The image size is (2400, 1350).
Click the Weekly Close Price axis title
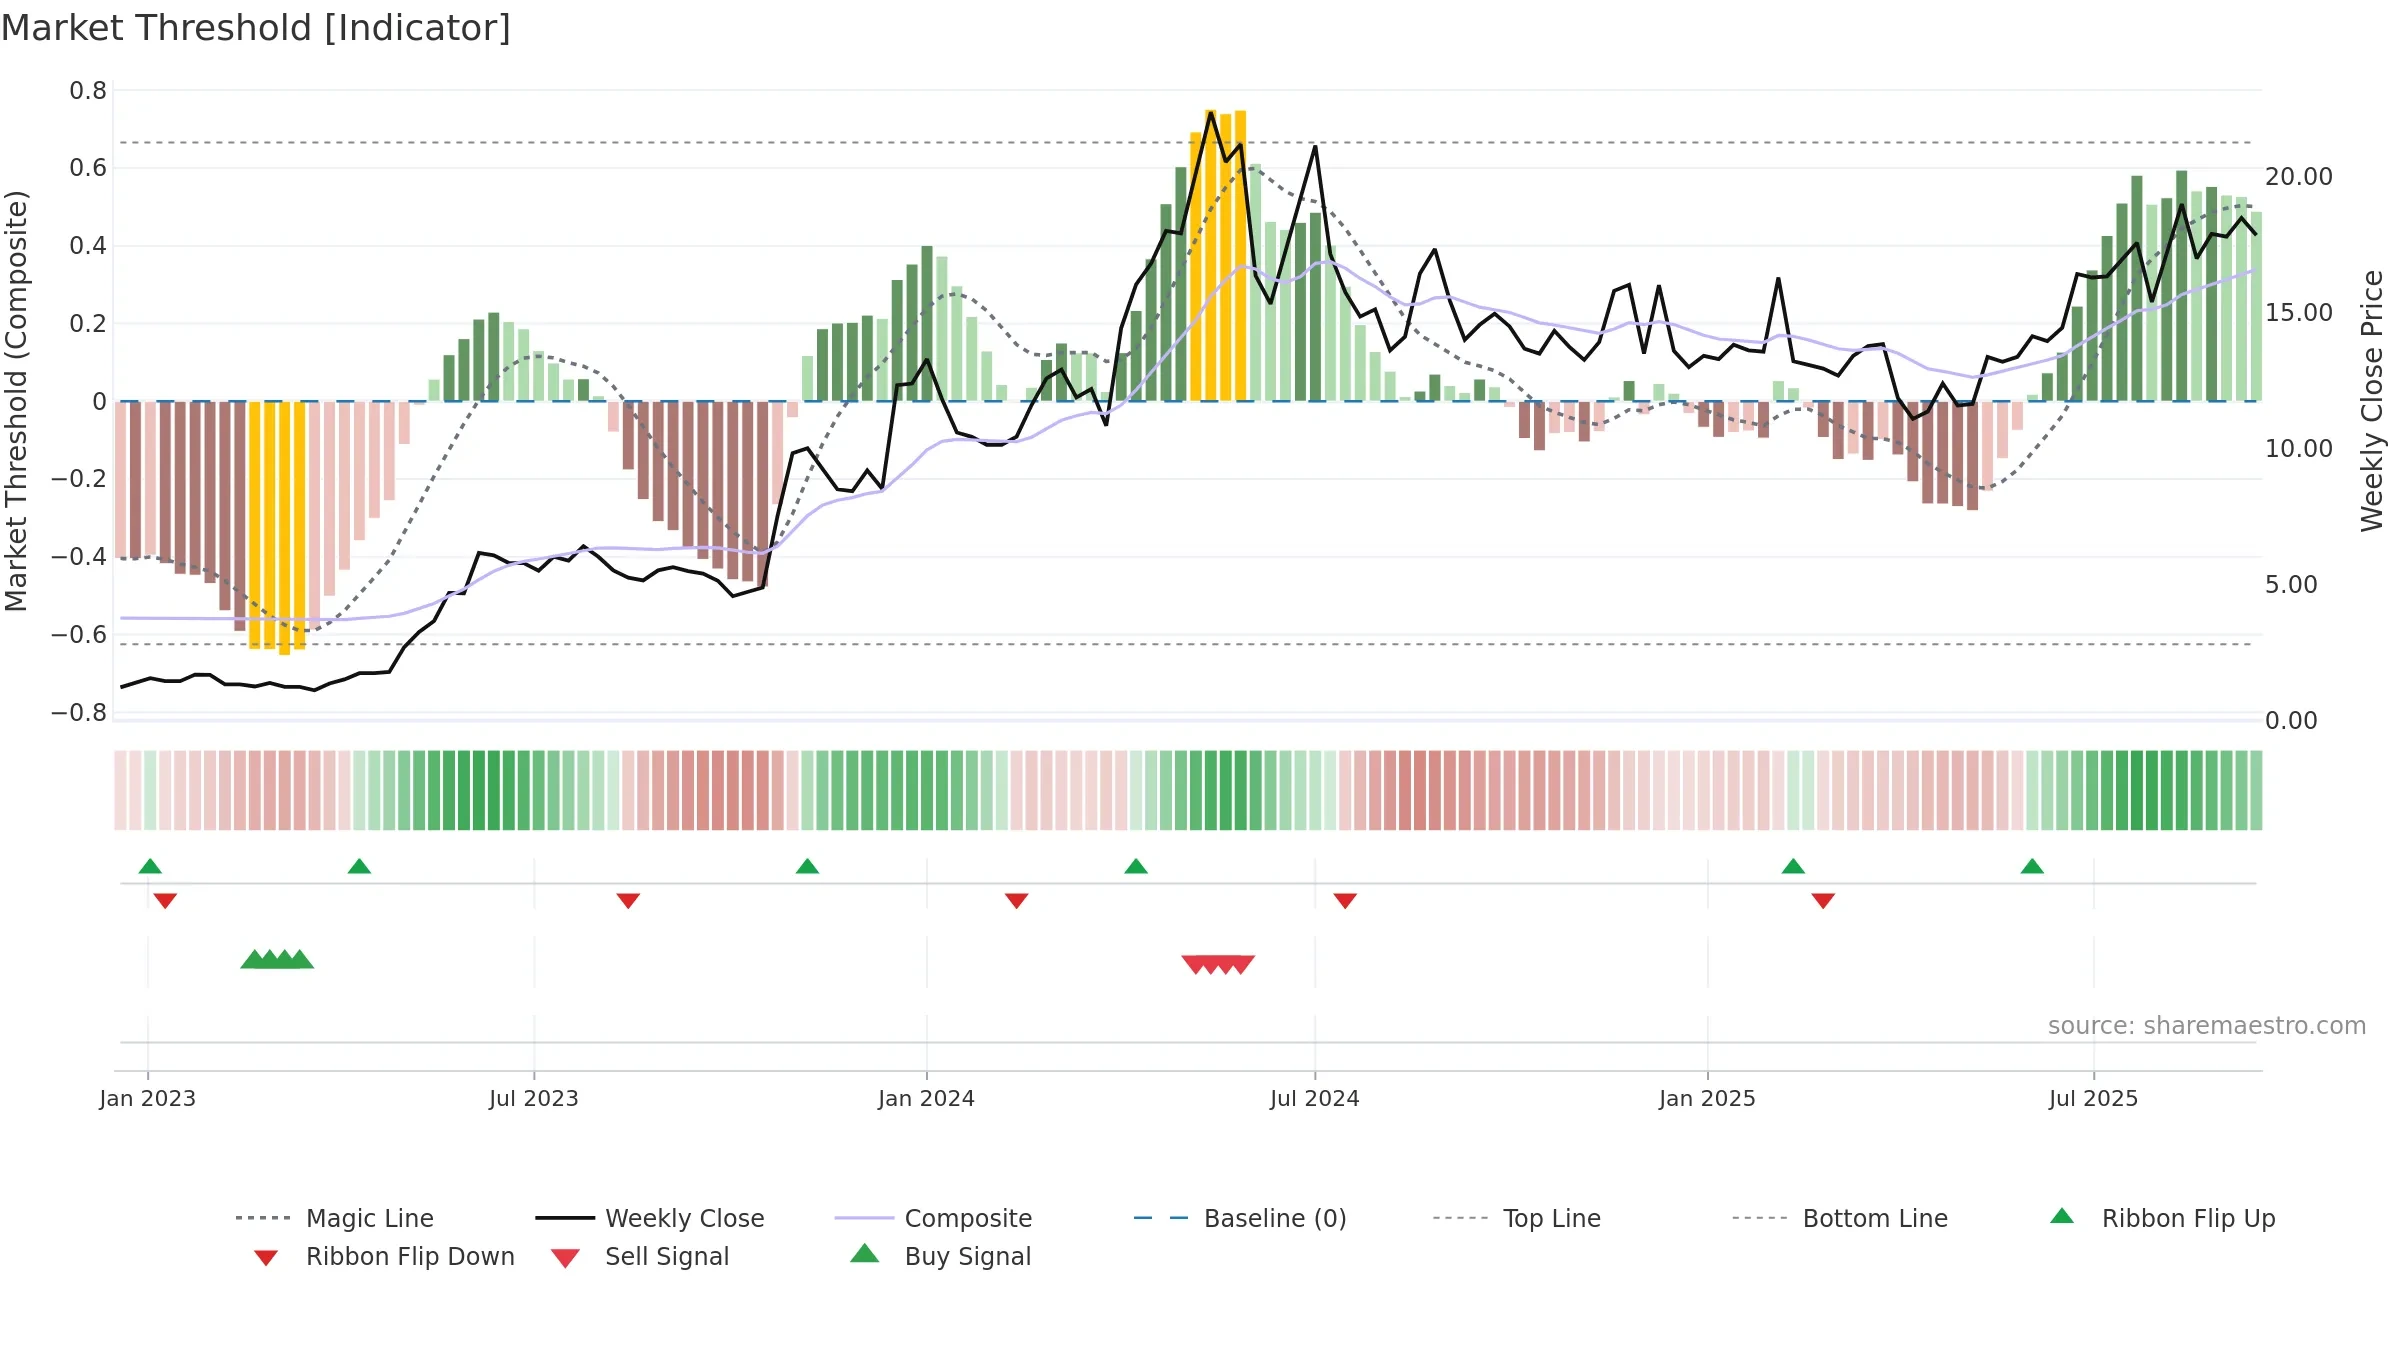click(2372, 400)
